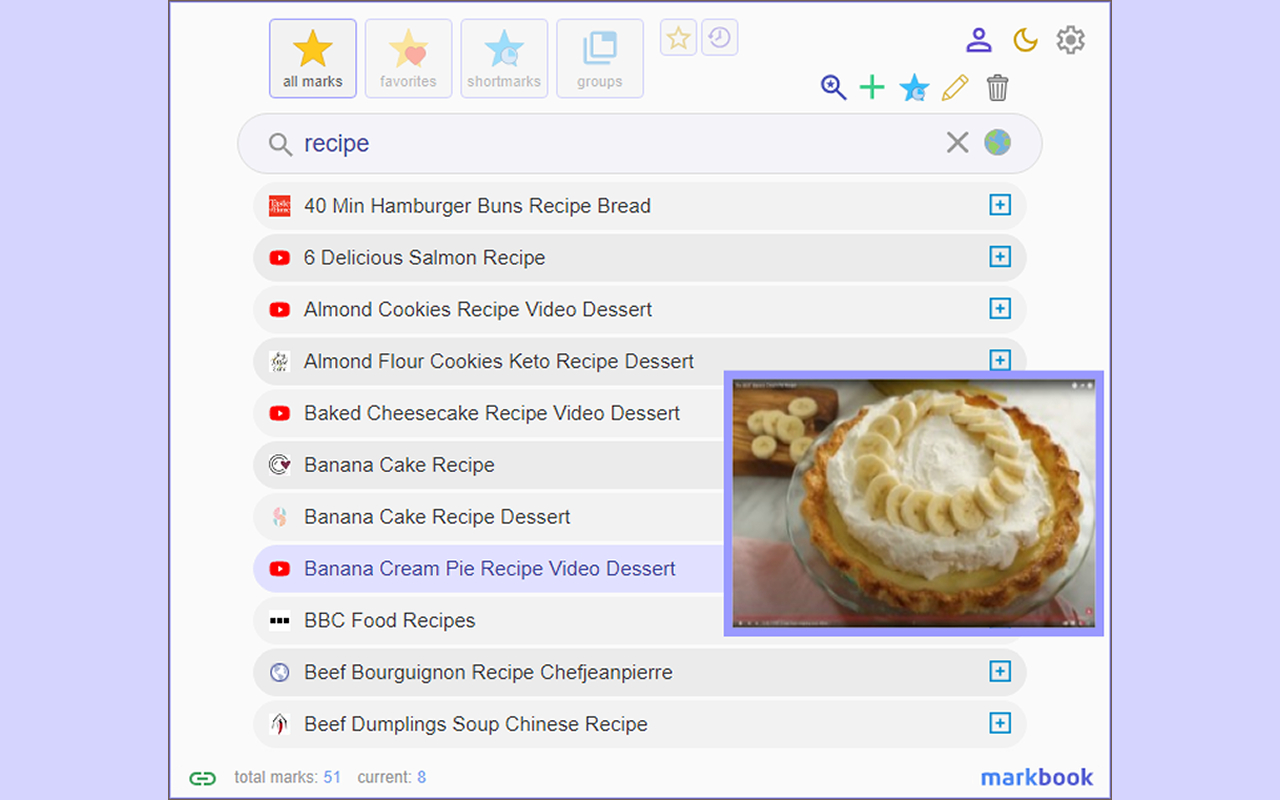Expand details for 40 Min Hamburger Buns Recipe Bread
Screen dimensions: 1280x800
[x=1000, y=205]
